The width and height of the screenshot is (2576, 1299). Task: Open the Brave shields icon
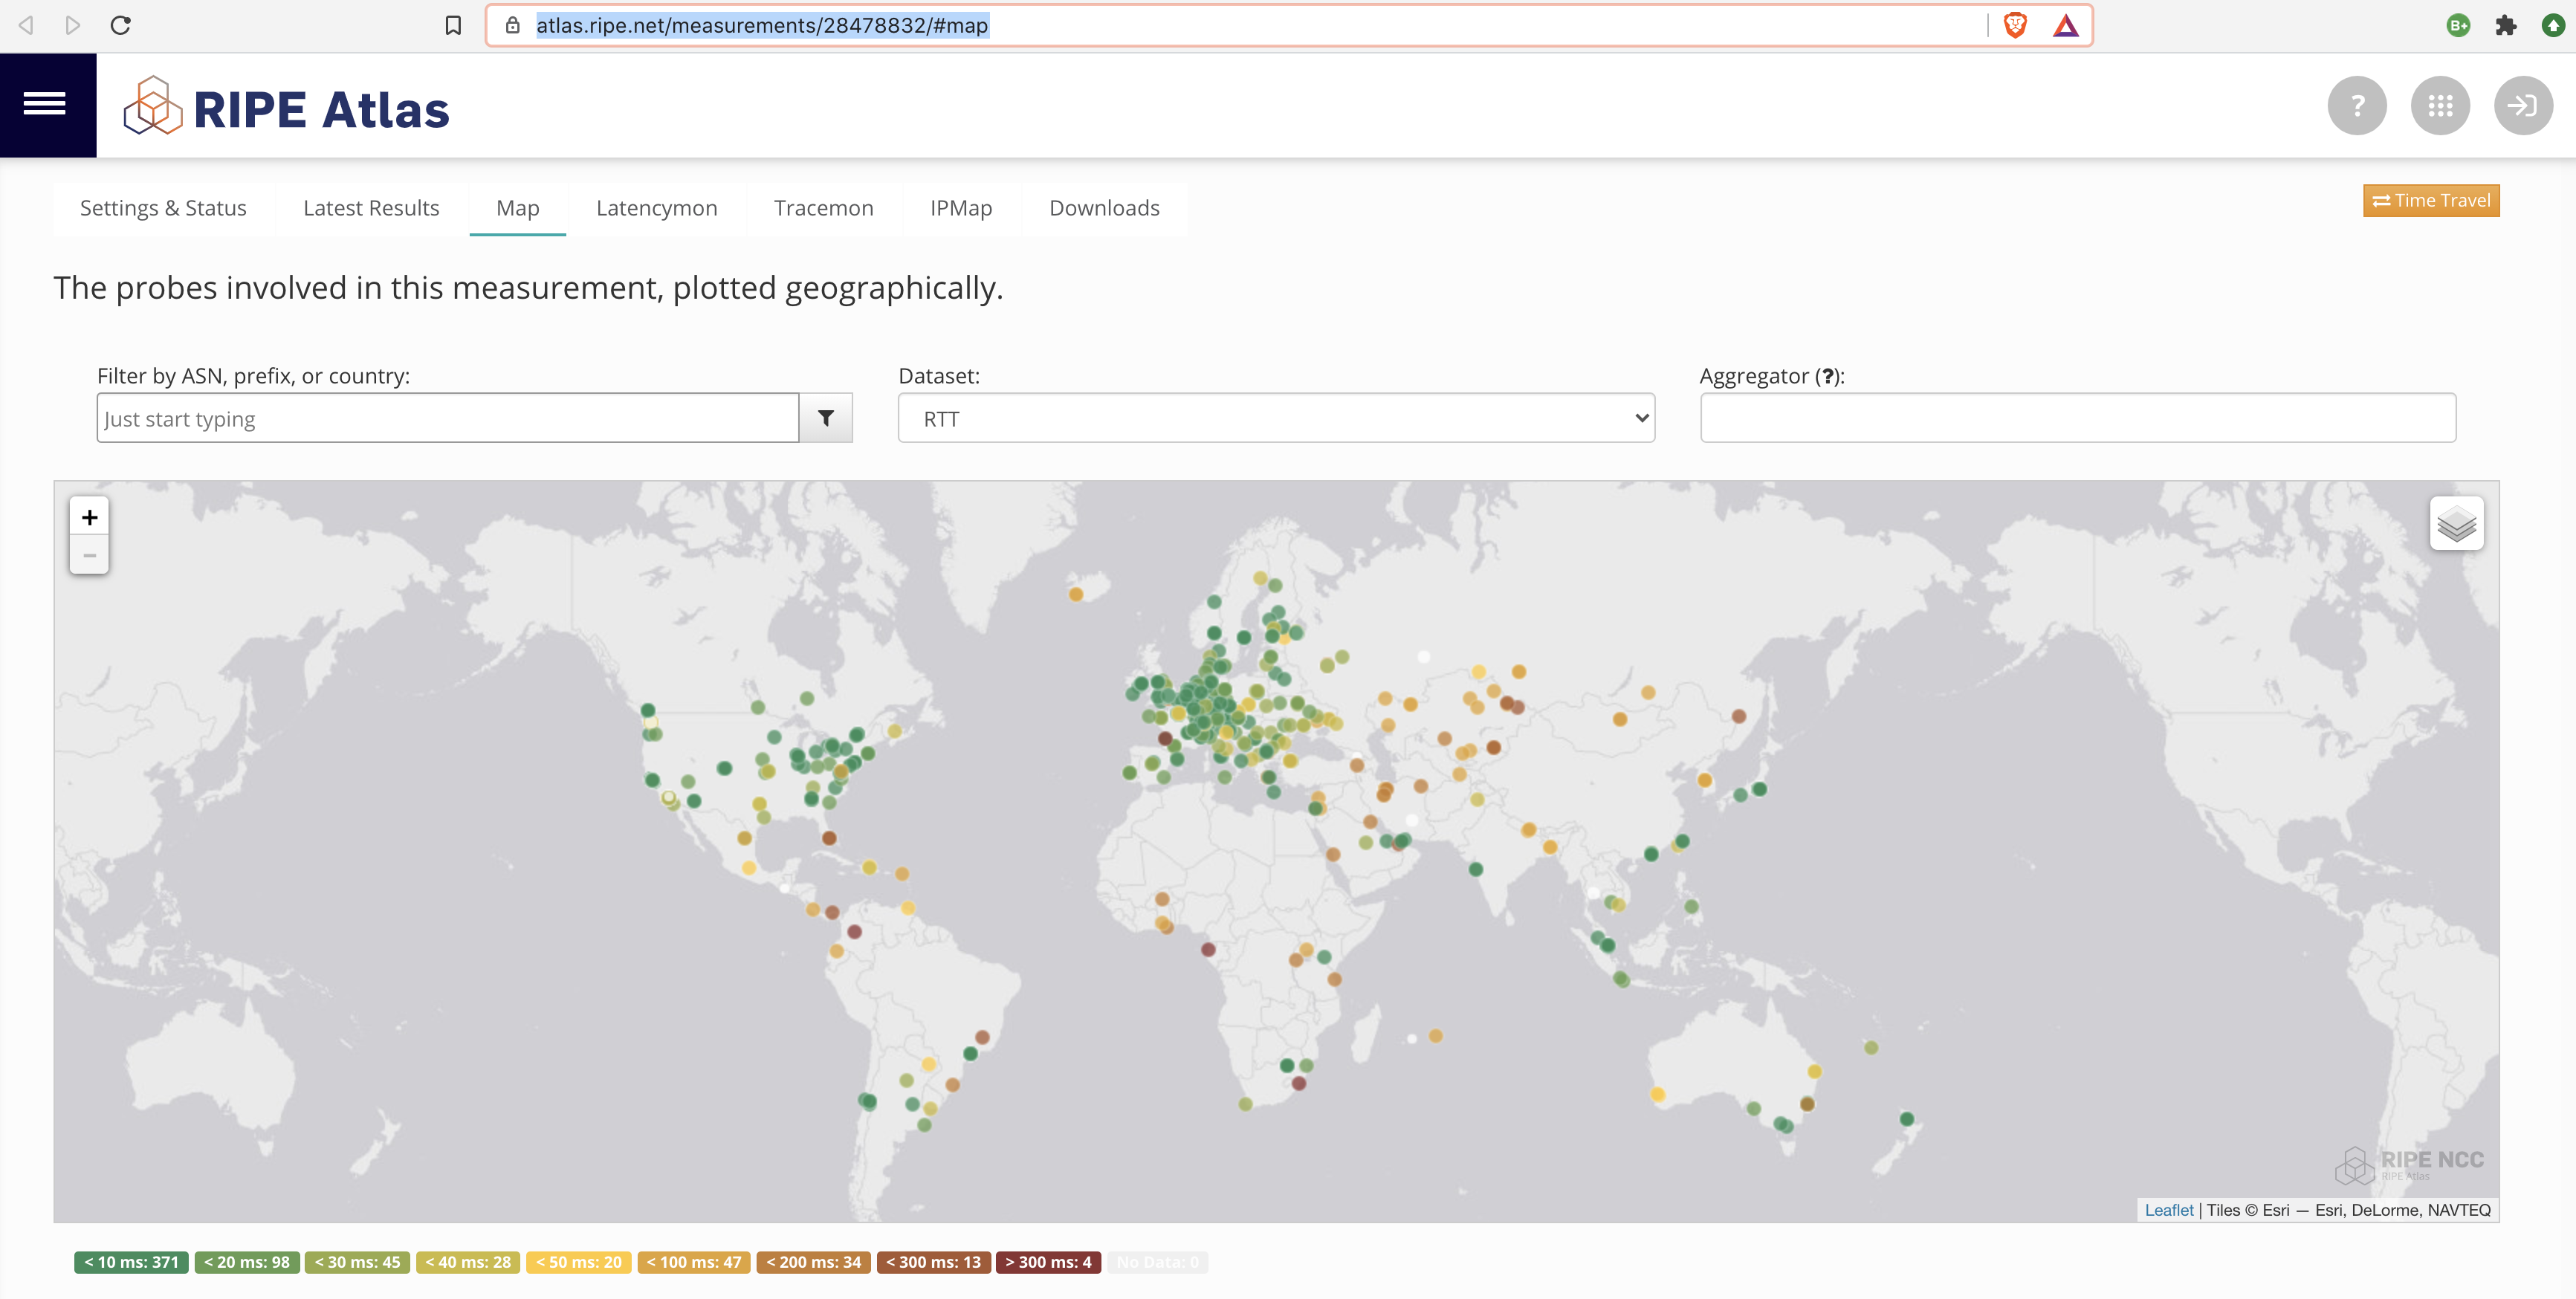coord(2015,25)
